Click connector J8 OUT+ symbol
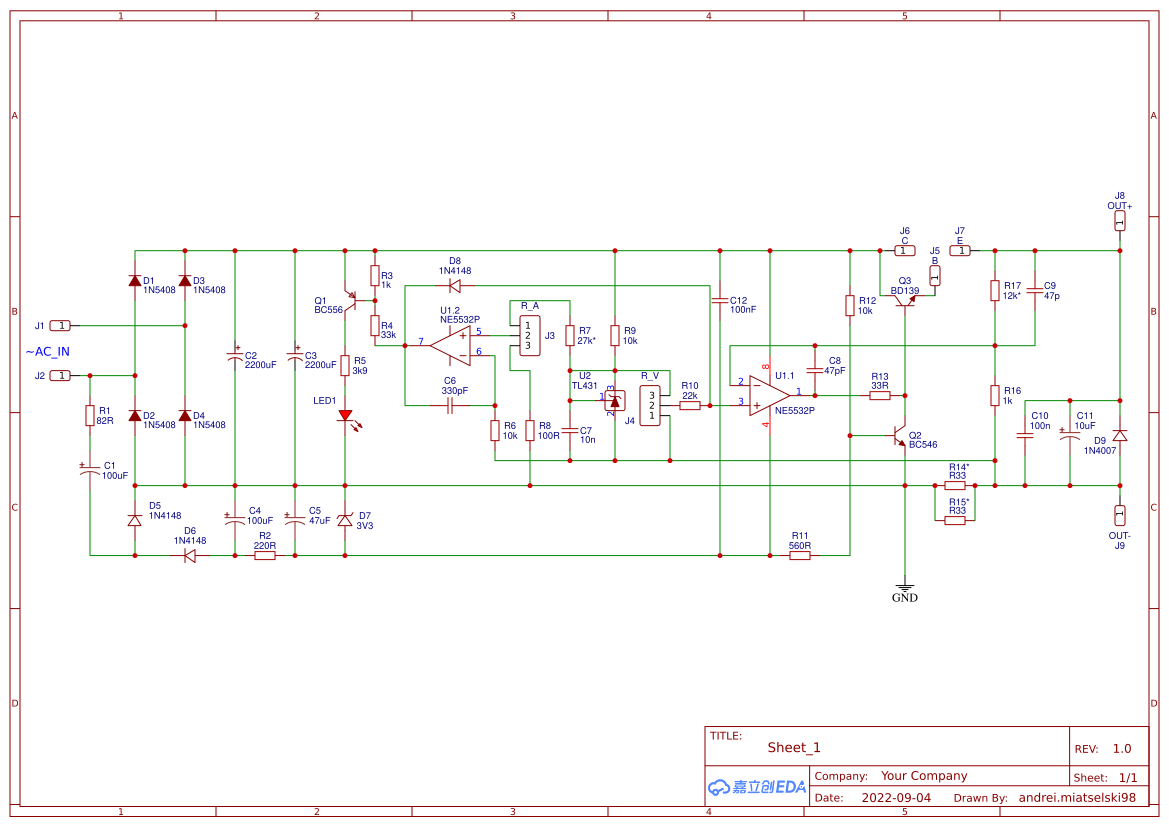The image size is (1169, 827). point(1119,220)
